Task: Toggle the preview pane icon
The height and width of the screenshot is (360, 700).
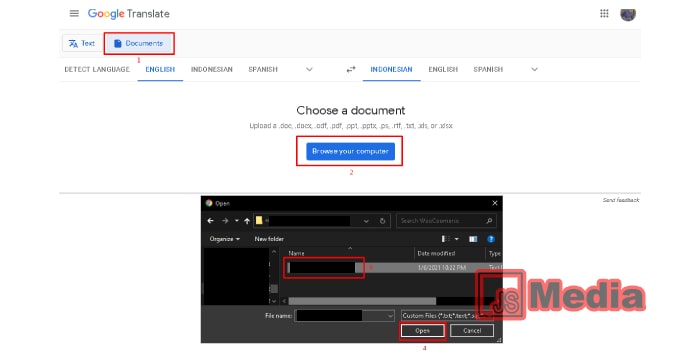Action: coord(473,239)
